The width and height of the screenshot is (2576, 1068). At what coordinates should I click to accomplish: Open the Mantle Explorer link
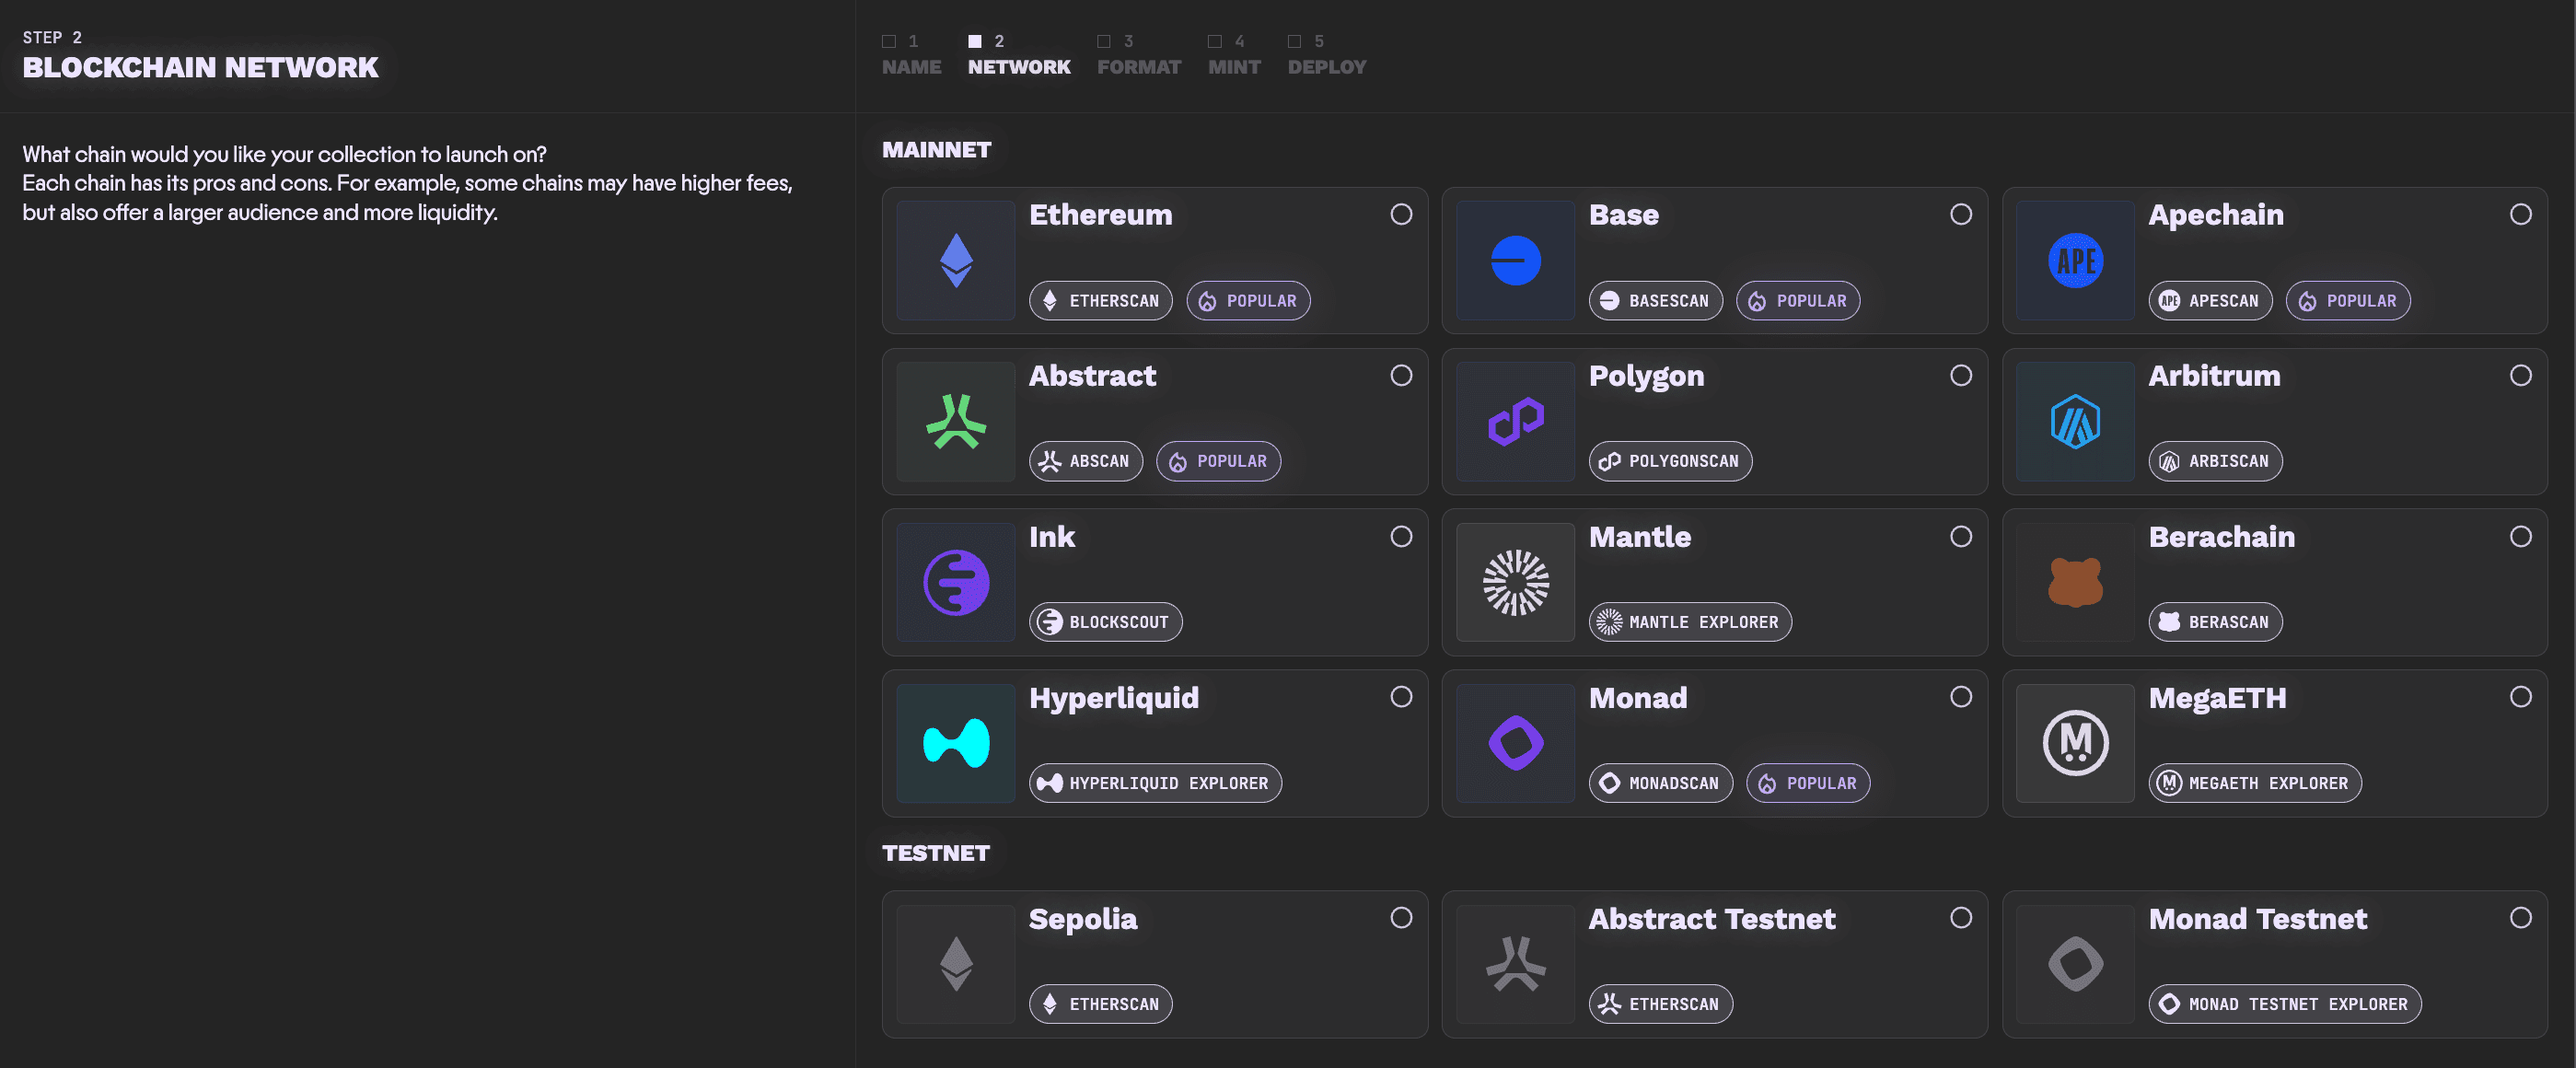coord(1690,623)
